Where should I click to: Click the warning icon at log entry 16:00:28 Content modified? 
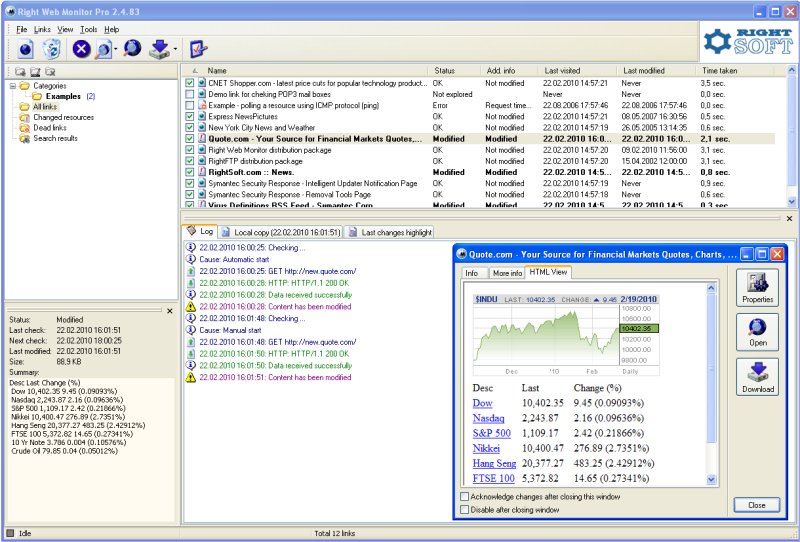pos(190,307)
